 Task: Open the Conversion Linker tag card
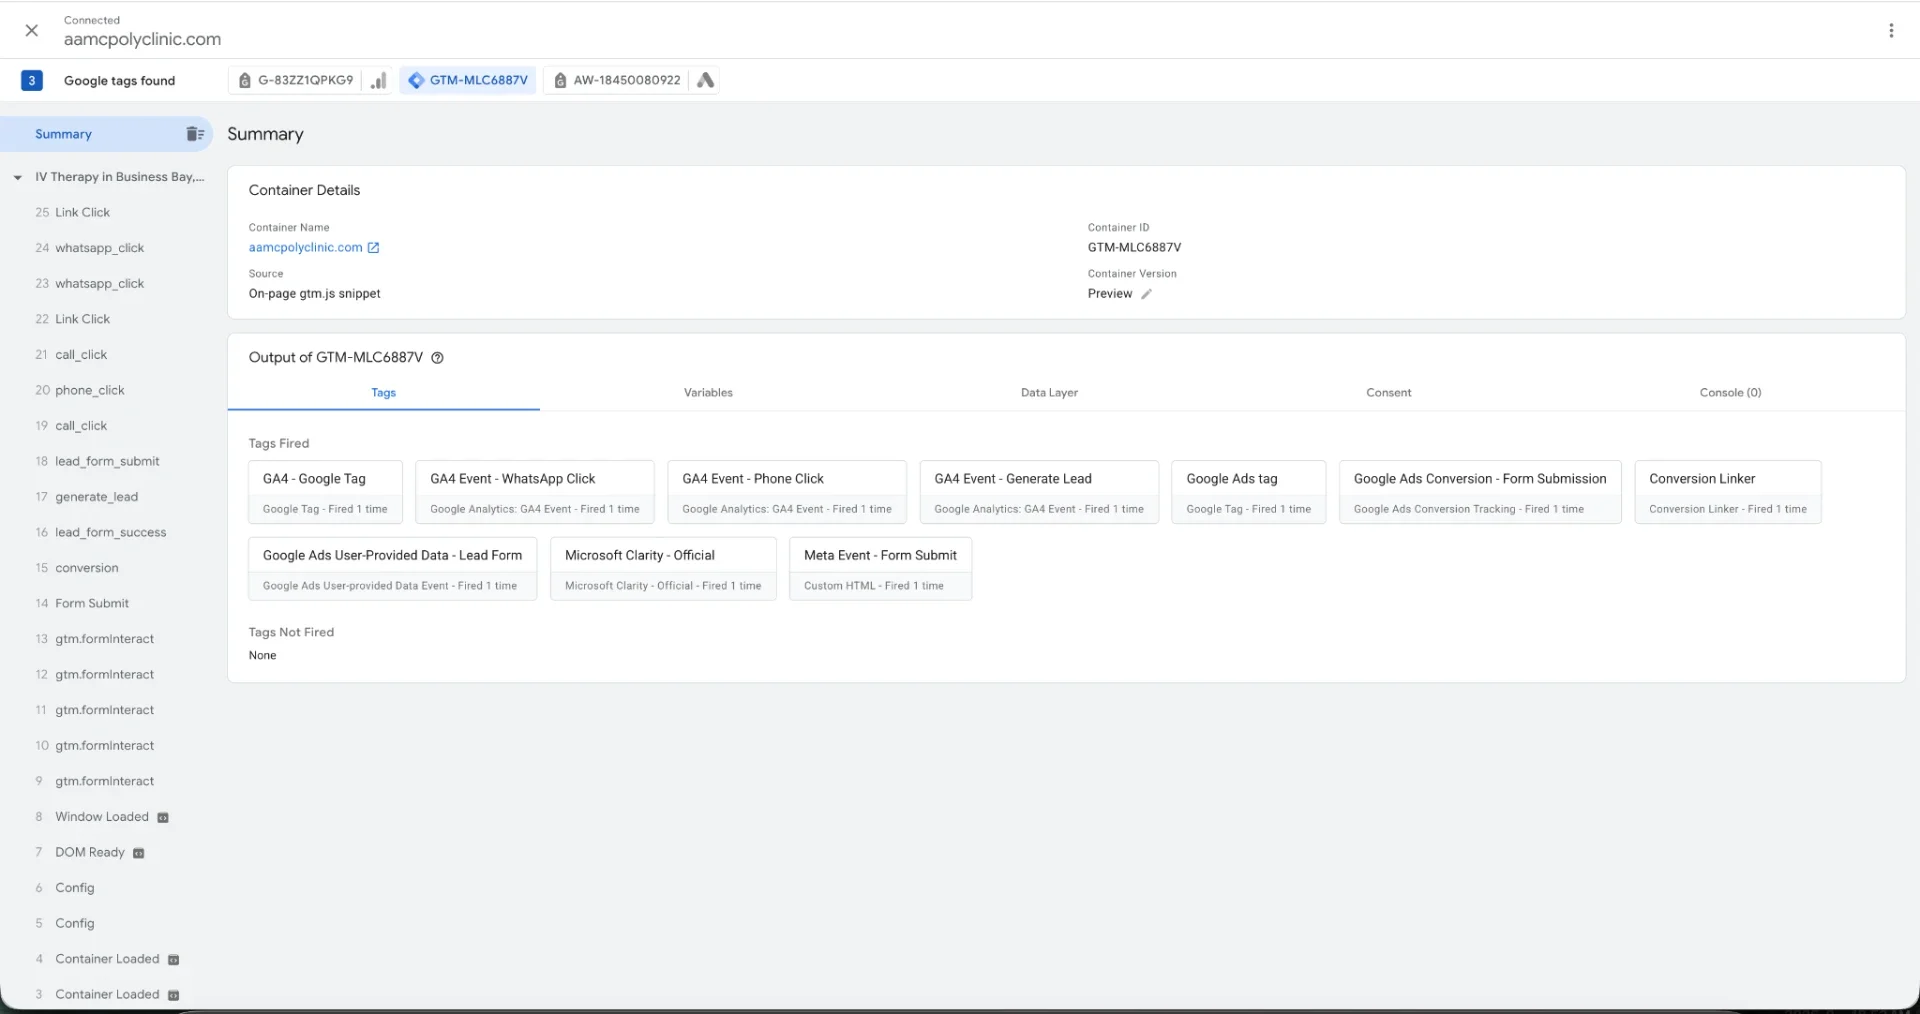click(x=1728, y=492)
